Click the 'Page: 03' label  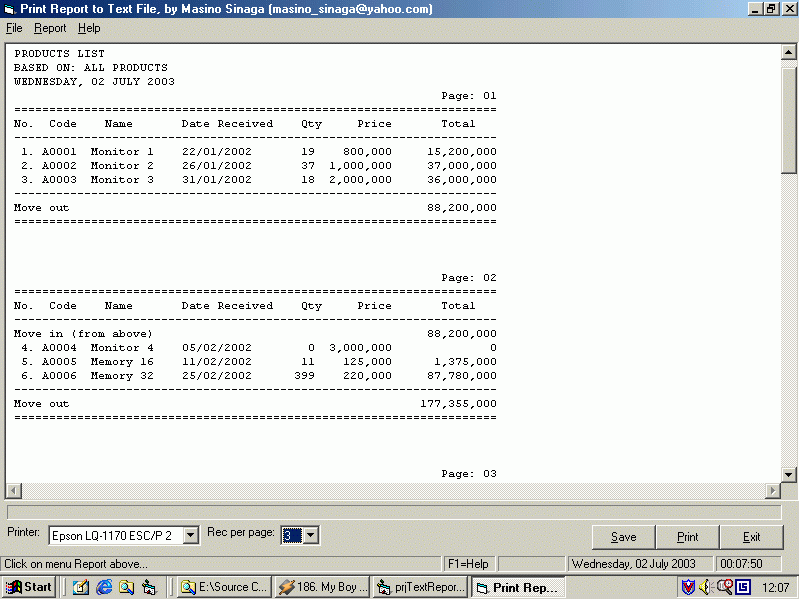469,474
